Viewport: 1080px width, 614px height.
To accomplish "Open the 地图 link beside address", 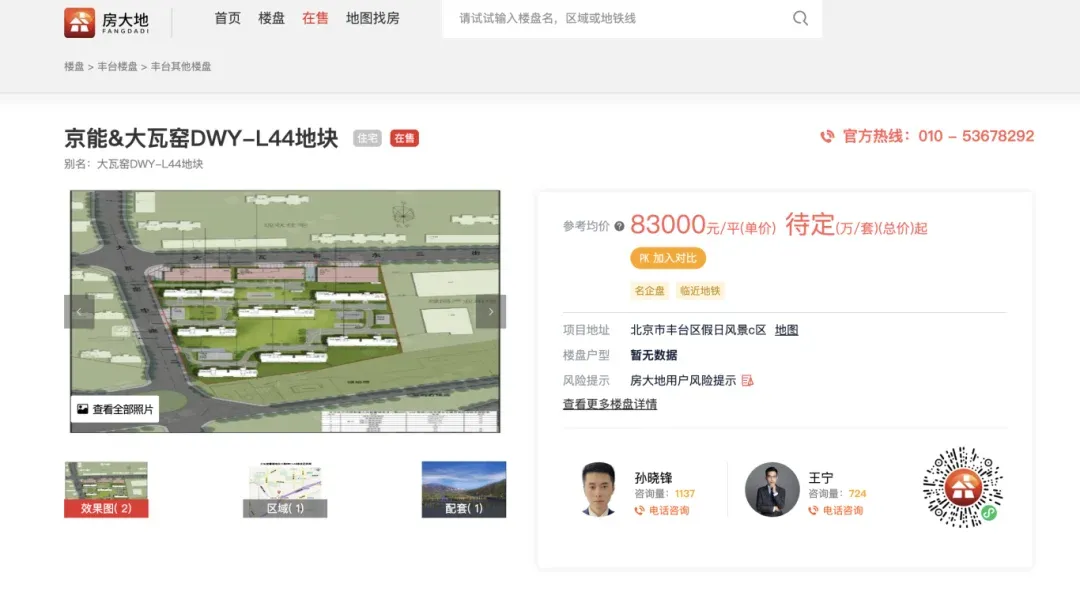I will [x=787, y=330].
